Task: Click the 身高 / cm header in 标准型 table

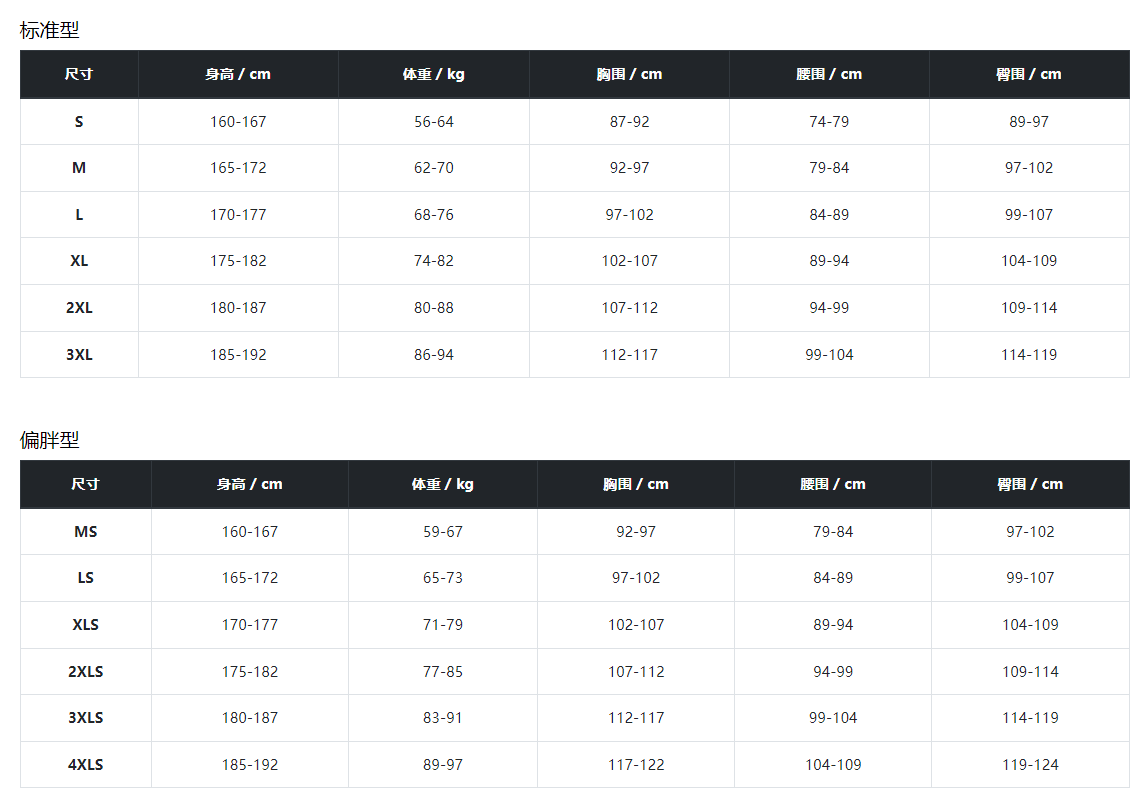Action: (x=238, y=74)
